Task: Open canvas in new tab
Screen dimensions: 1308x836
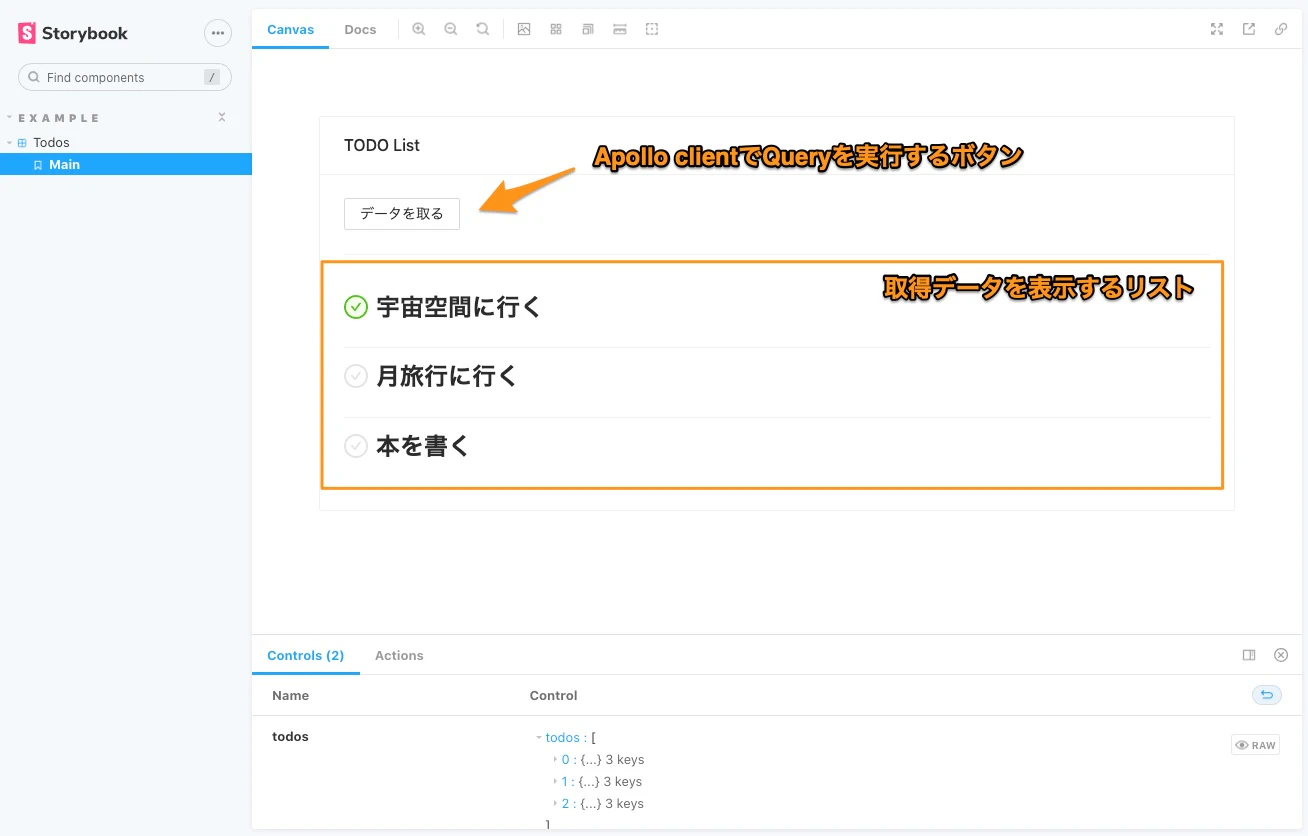Action: click(x=1249, y=29)
